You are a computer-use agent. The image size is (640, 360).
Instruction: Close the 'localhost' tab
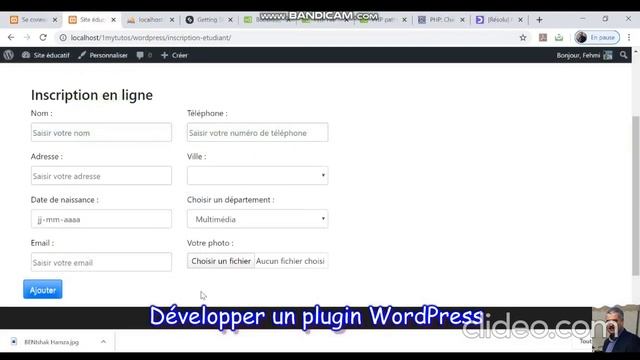(172, 20)
